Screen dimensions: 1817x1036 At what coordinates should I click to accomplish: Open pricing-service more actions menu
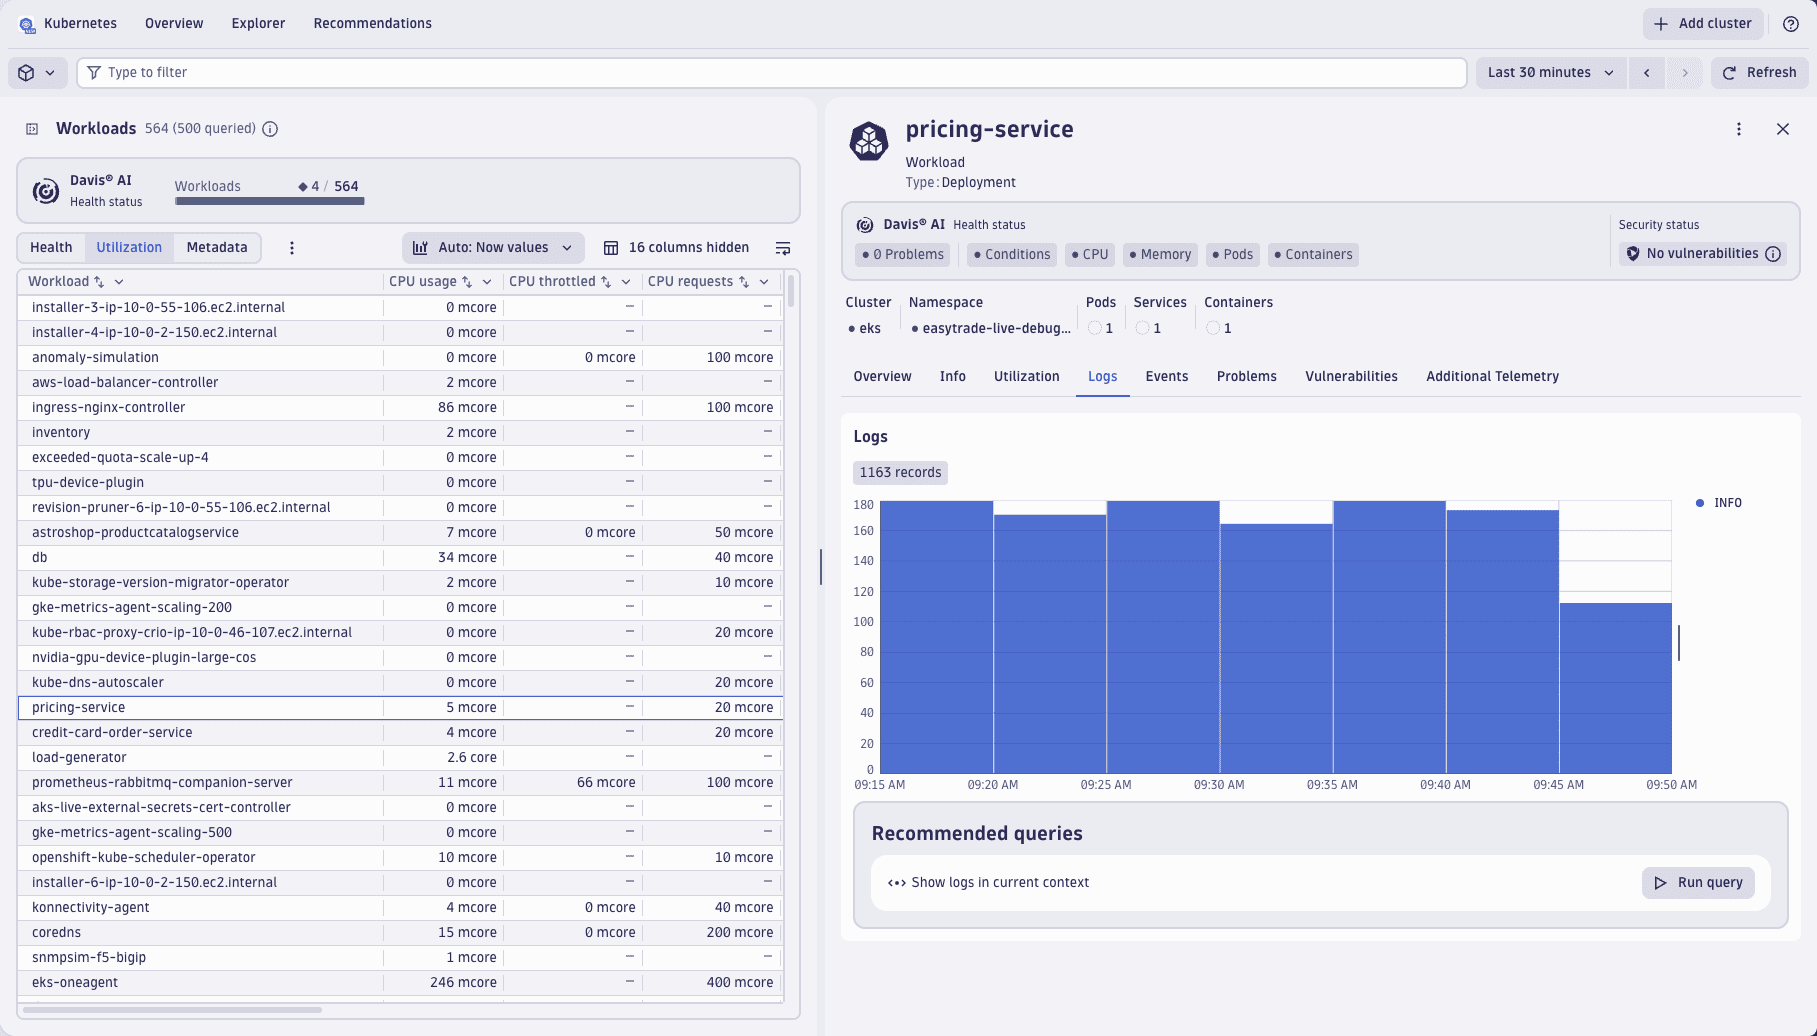click(x=1739, y=129)
